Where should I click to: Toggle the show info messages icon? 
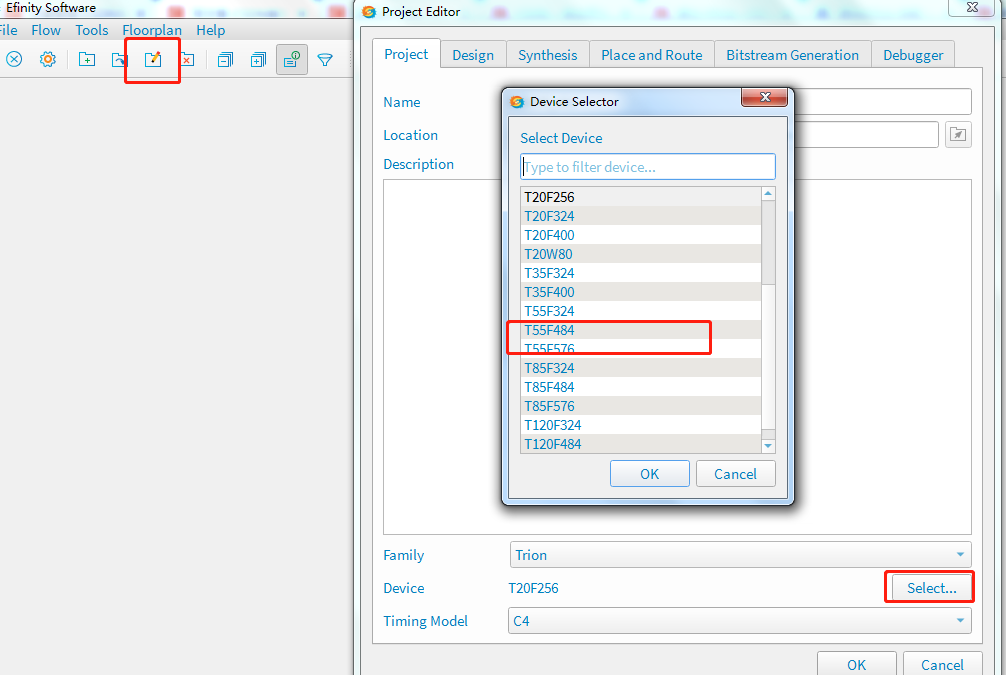tap(292, 60)
